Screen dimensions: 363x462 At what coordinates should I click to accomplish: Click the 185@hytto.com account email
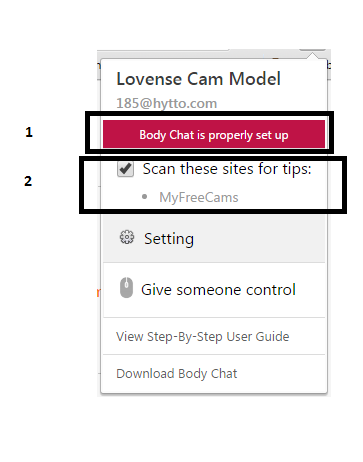[x=167, y=103]
